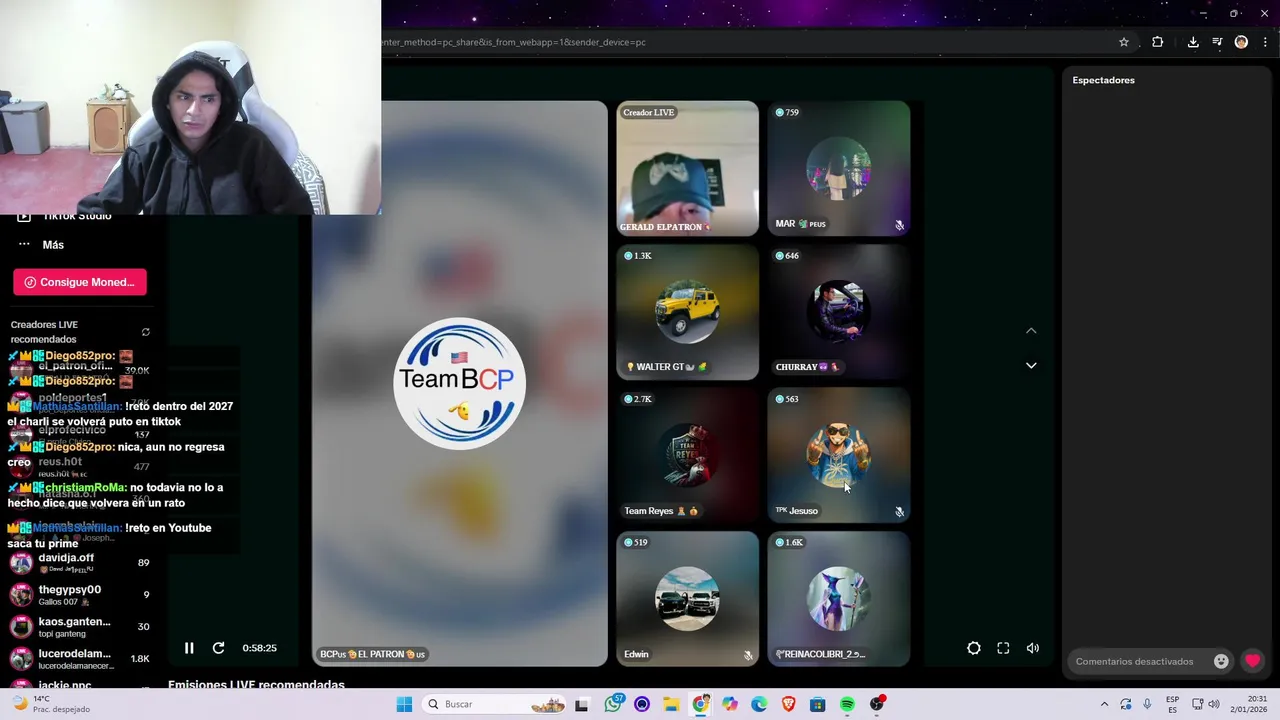Mute the live stream volume

1033,648
